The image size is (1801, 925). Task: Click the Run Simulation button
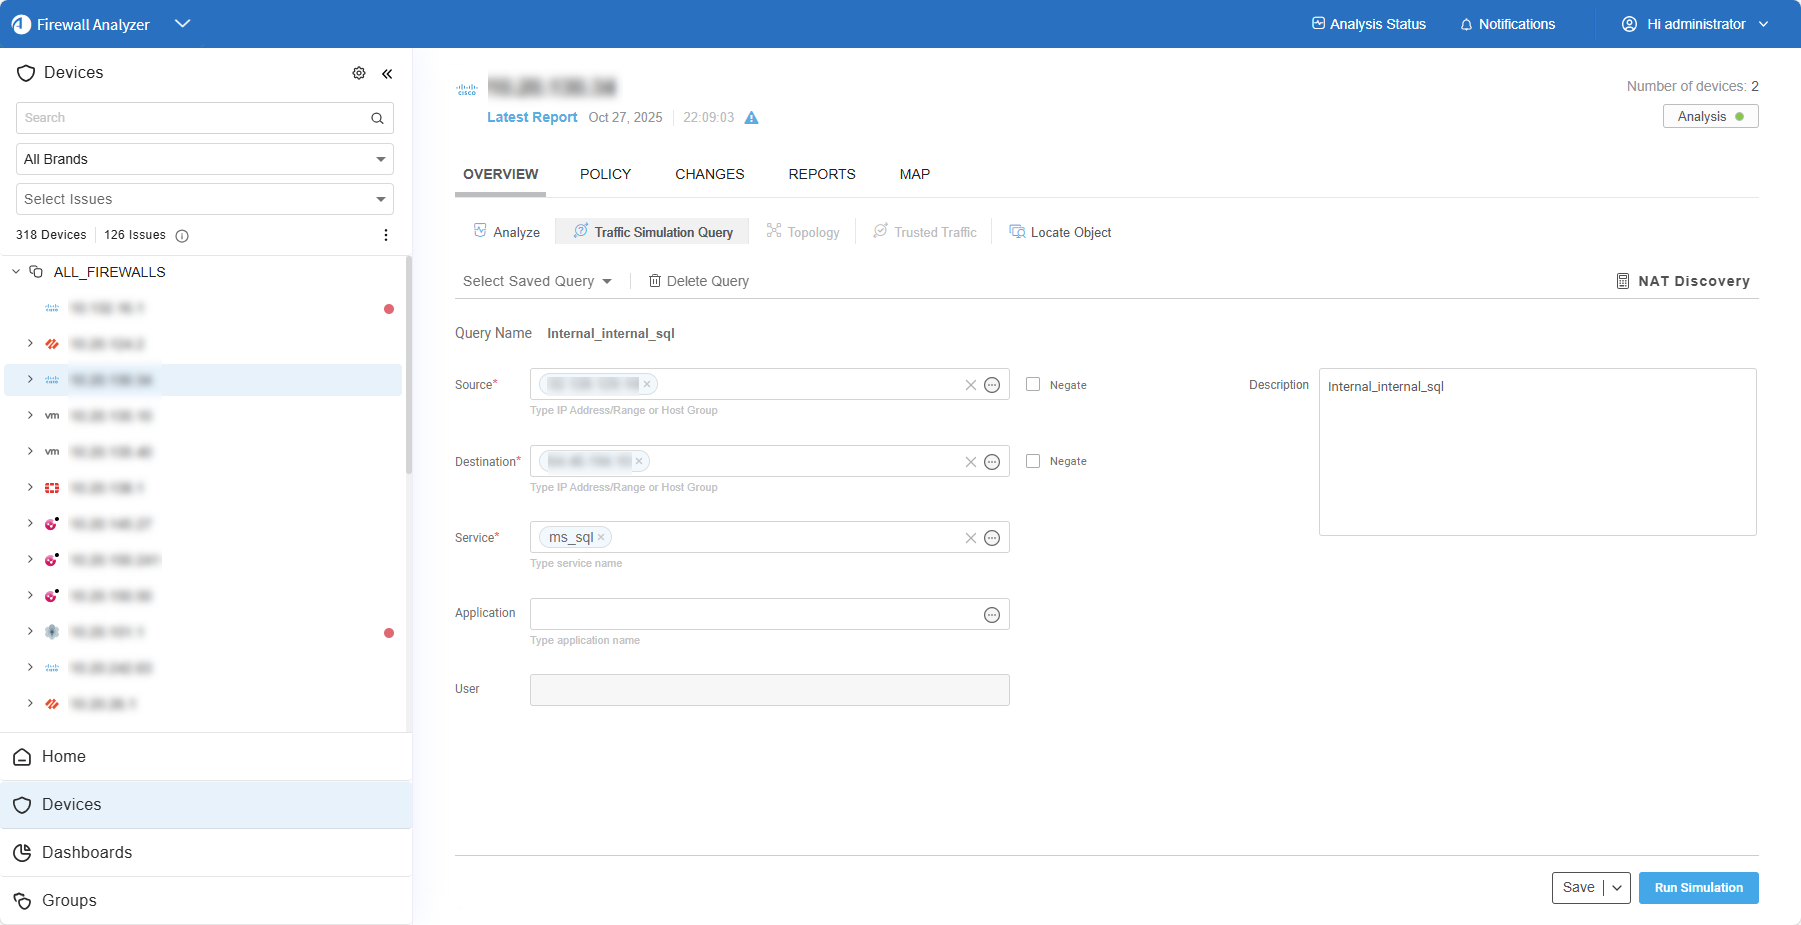1698,888
